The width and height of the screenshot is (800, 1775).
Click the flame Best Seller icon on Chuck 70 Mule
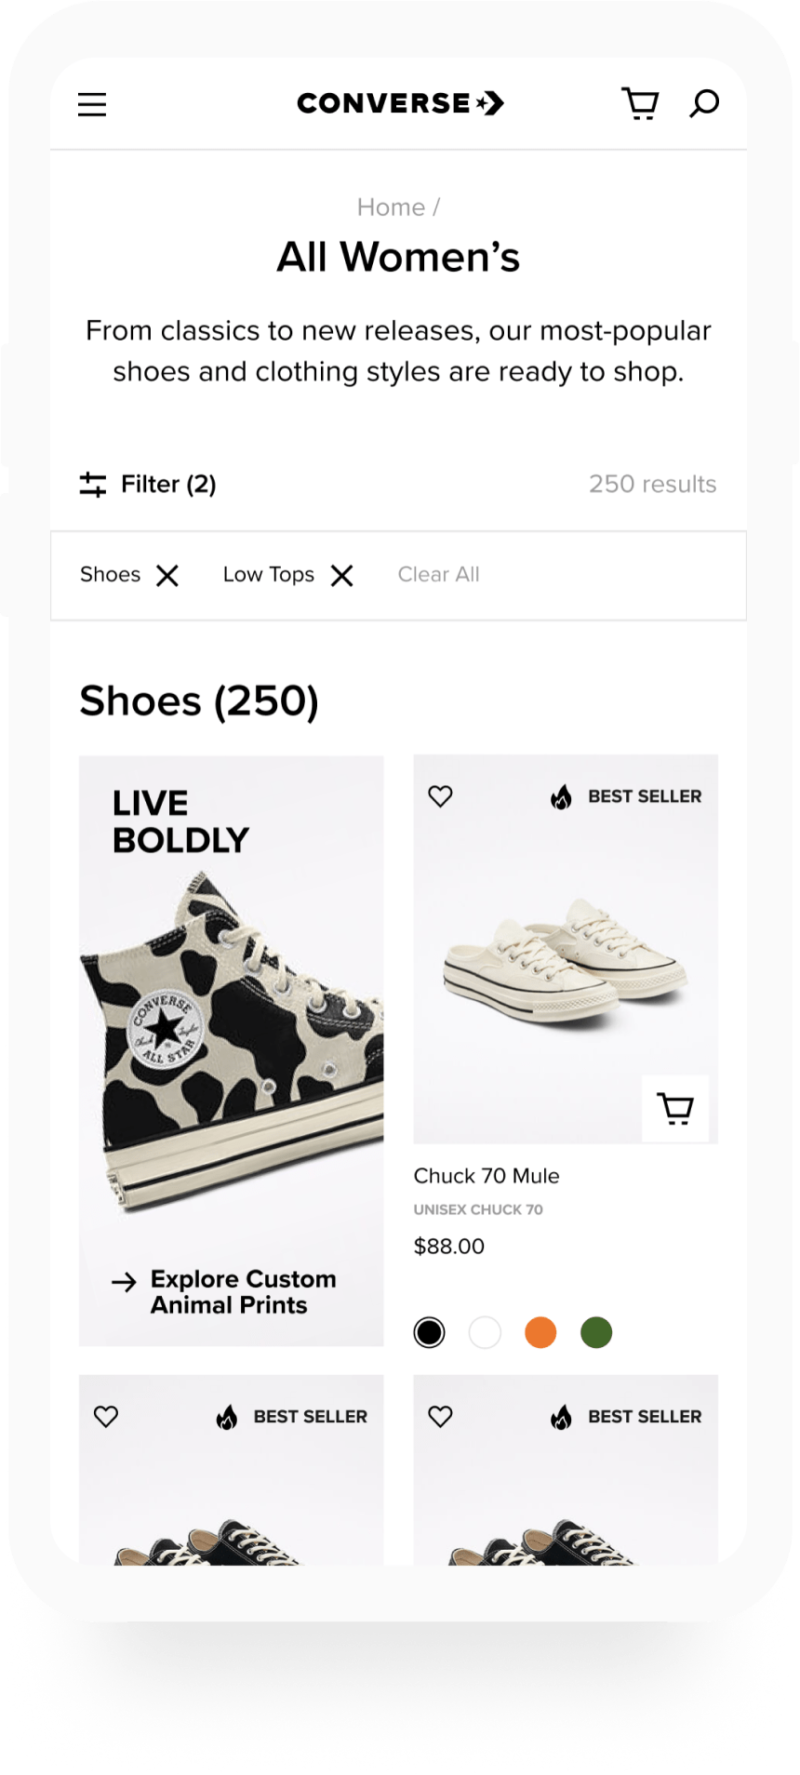click(561, 796)
